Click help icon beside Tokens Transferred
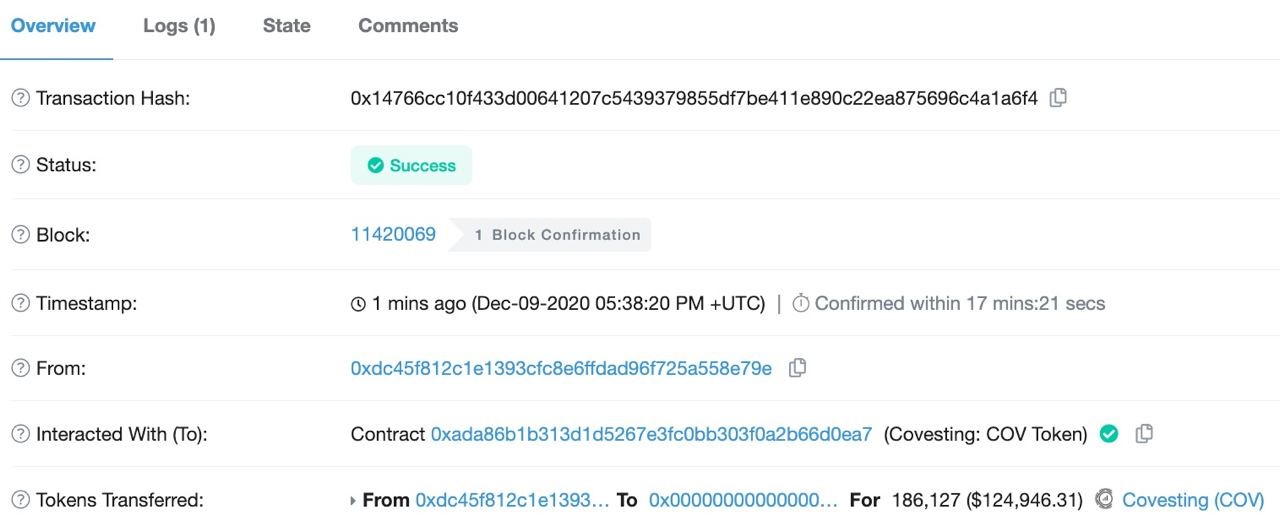1280x532 pixels. click(x=20, y=499)
